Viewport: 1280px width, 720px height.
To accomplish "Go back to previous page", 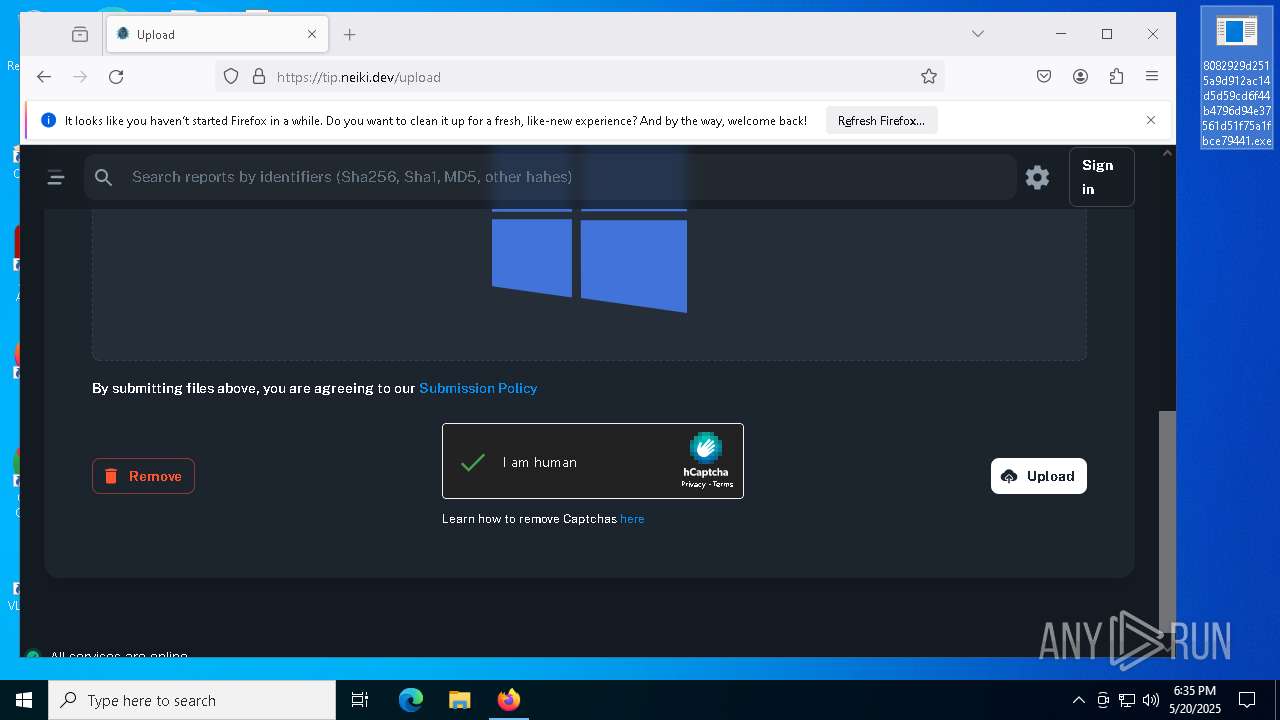I will (x=44, y=77).
